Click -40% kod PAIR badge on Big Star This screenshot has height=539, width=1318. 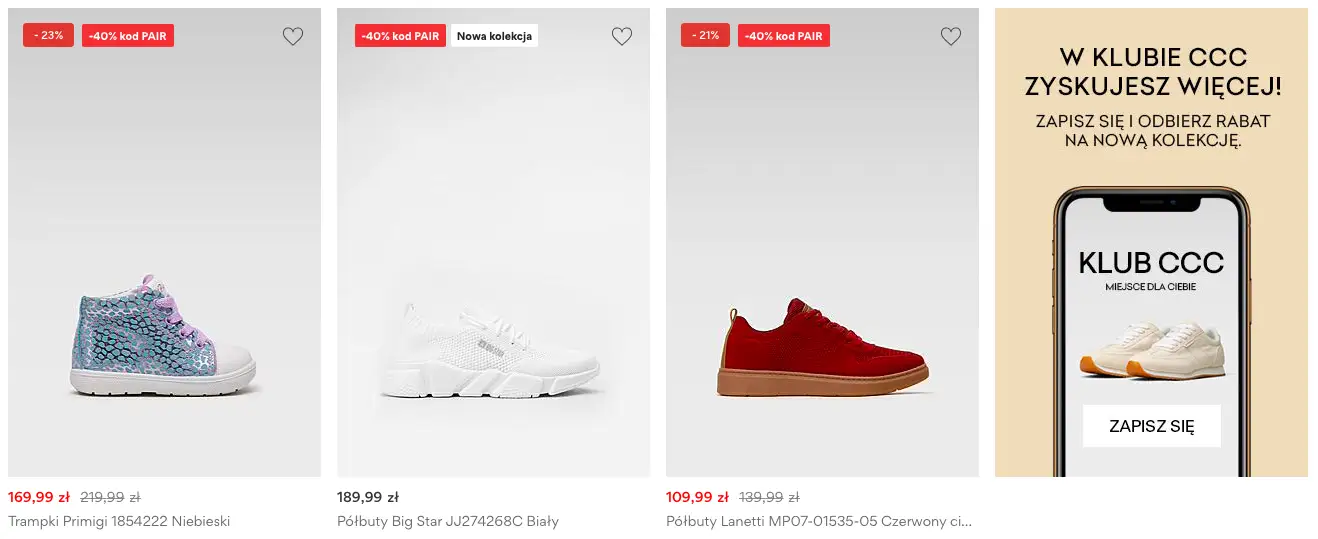[400, 36]
